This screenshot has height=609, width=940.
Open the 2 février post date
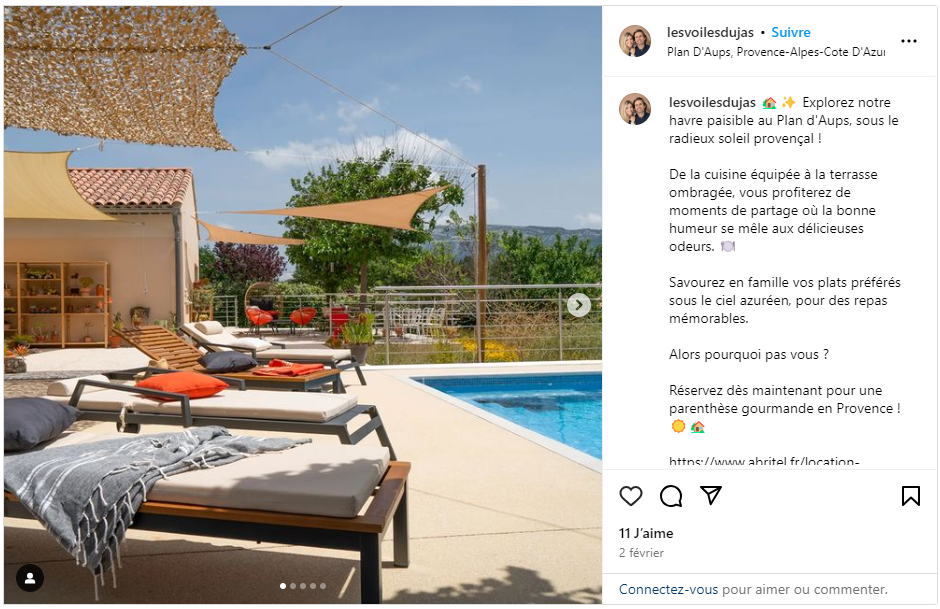[641, 553]
